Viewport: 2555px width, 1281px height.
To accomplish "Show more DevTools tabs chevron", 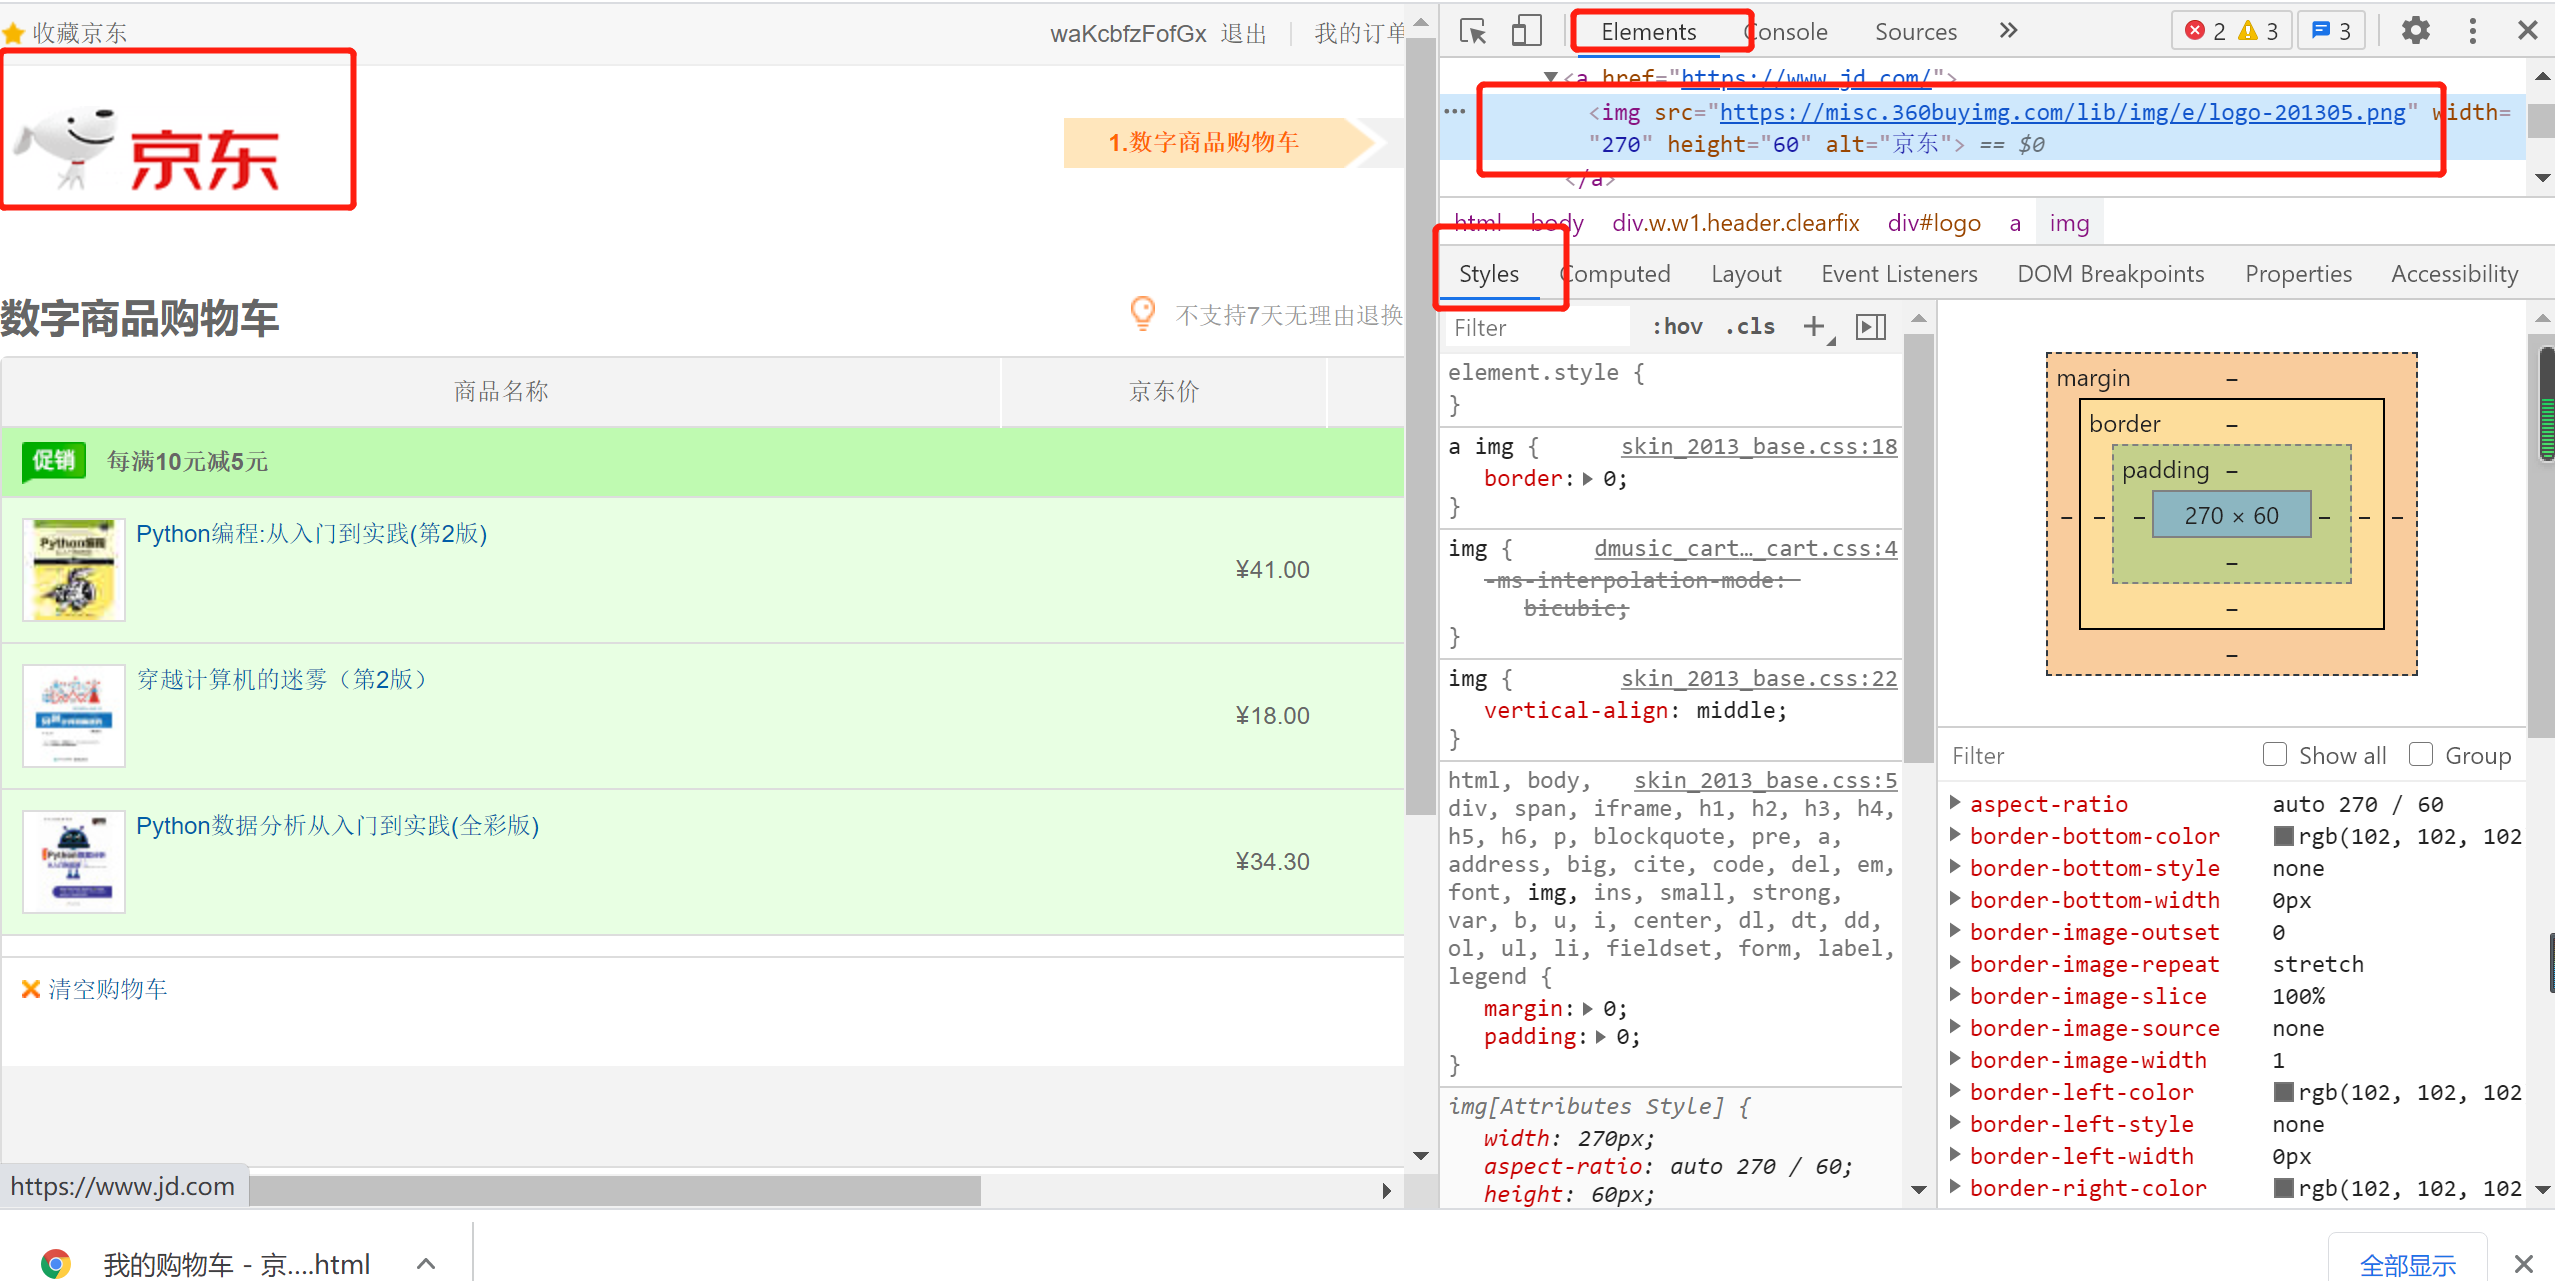I will coord(2008,31).
